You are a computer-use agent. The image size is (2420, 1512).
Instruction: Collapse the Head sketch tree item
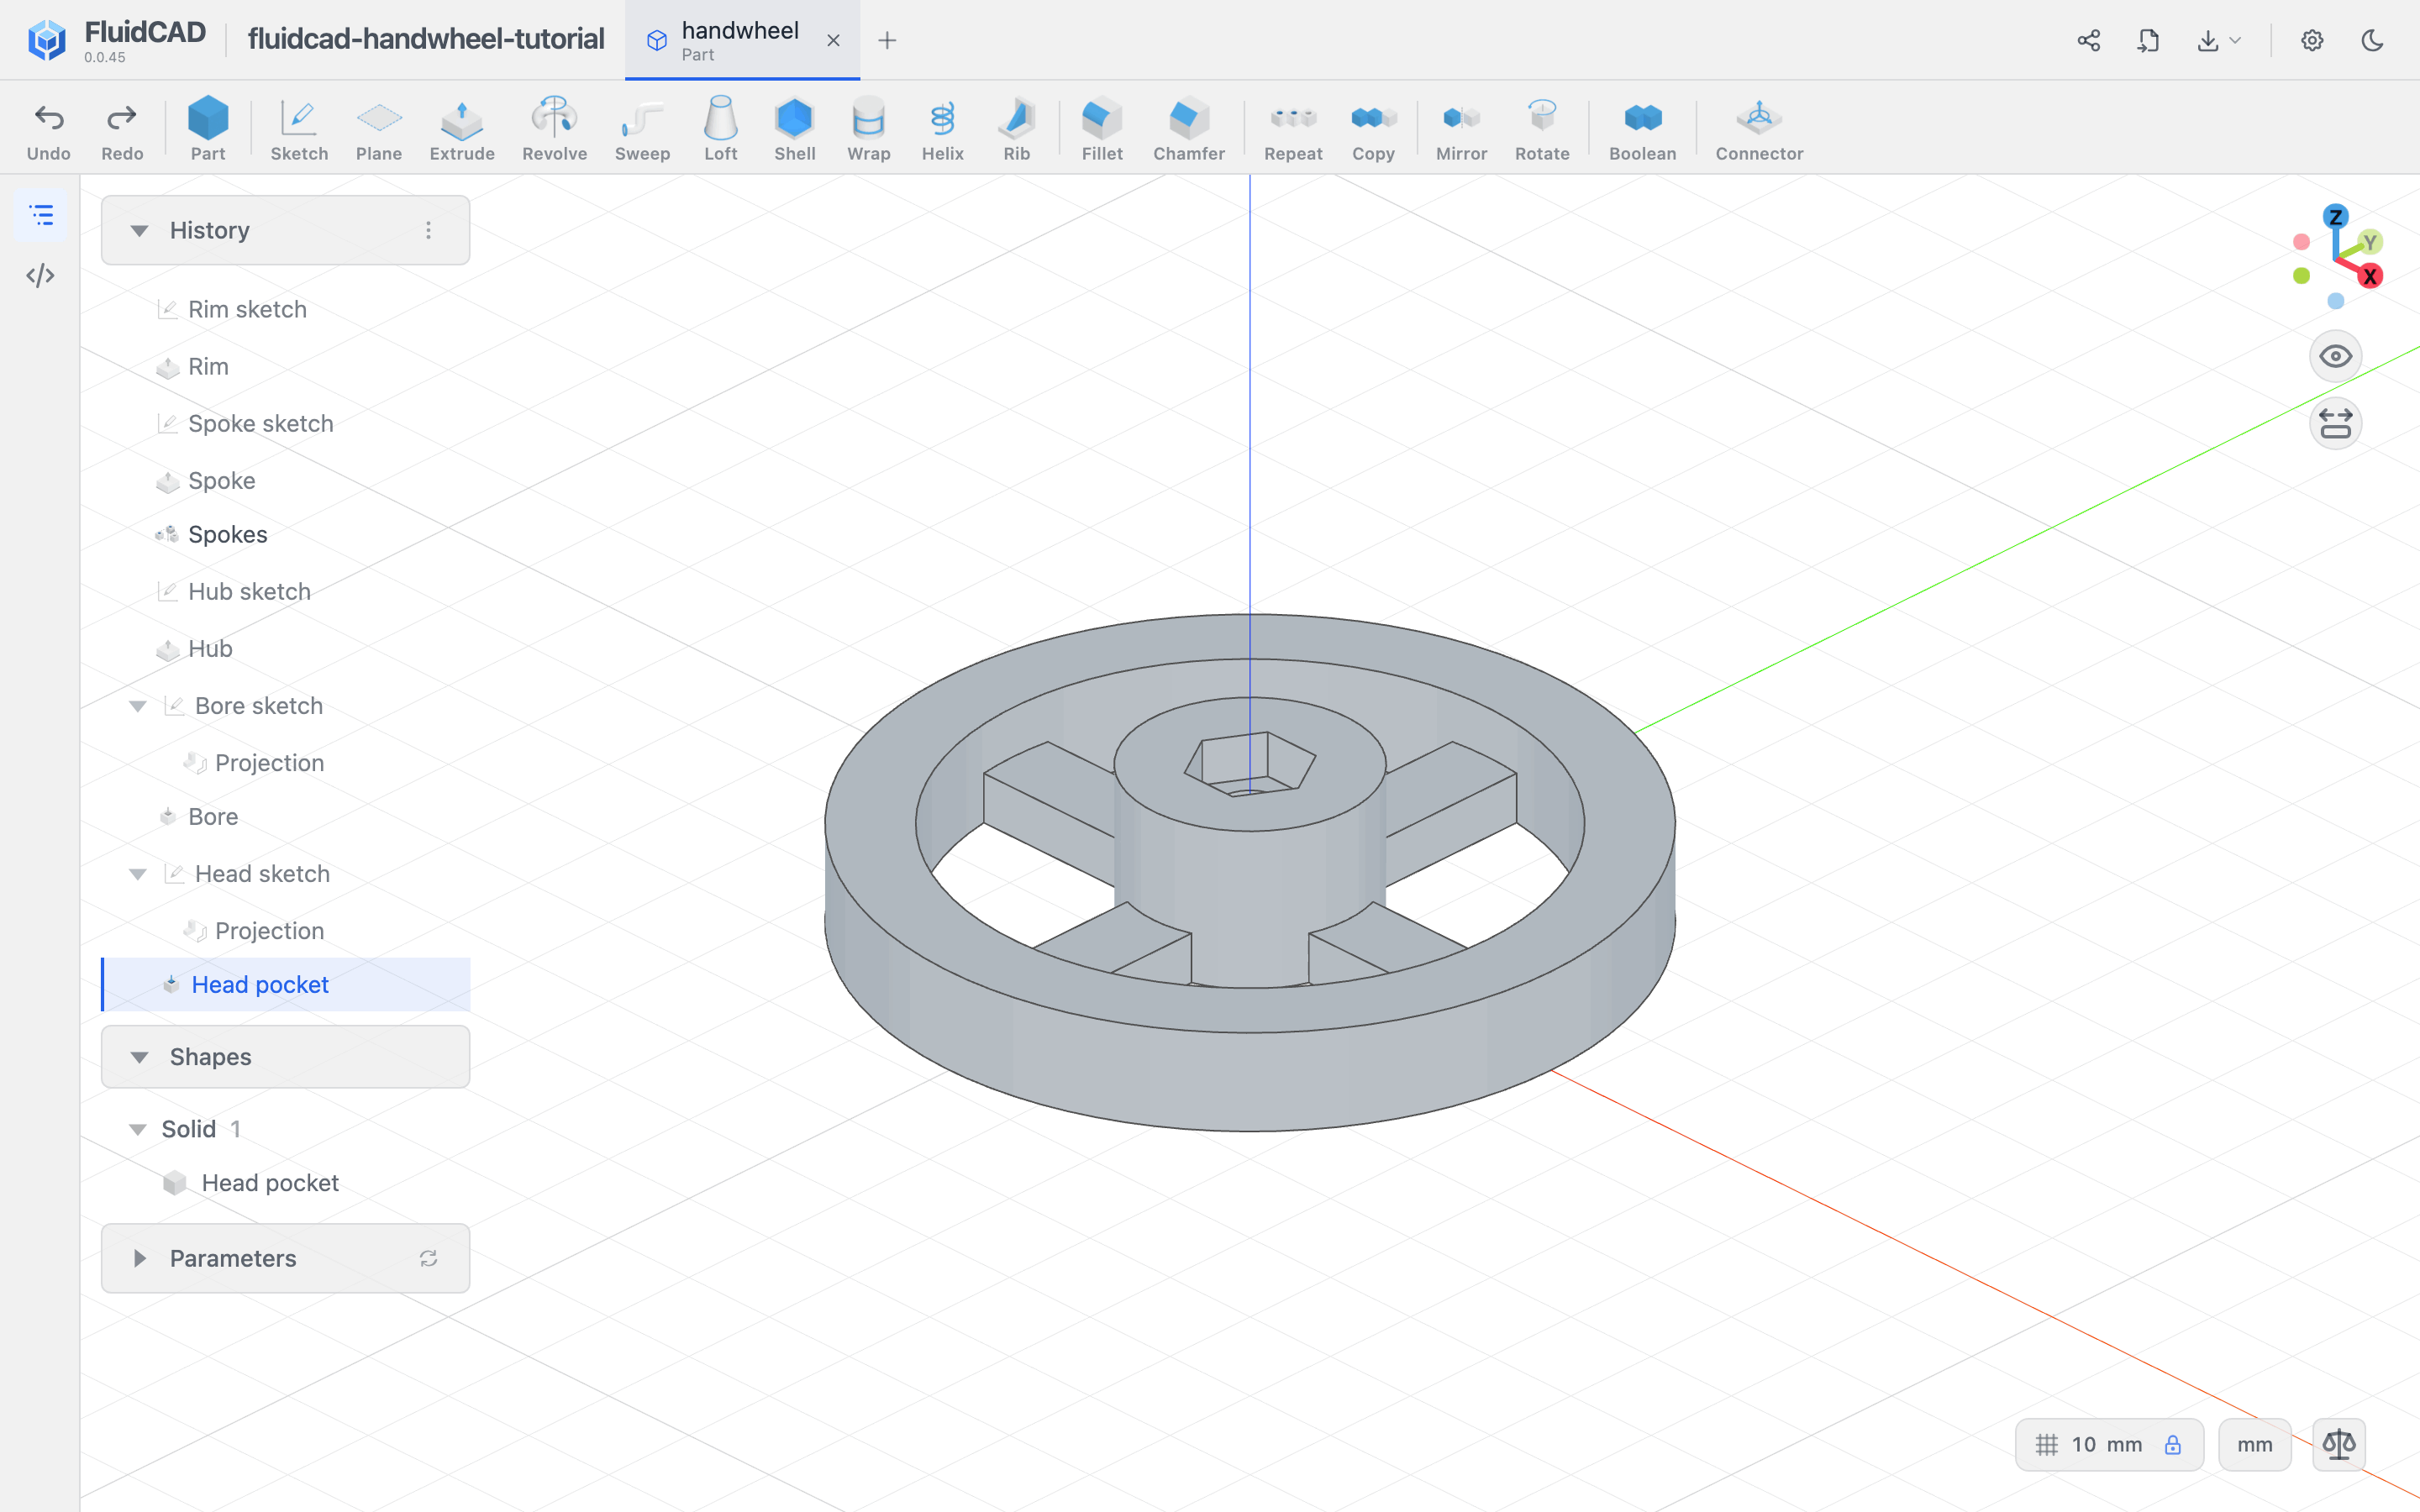(x=138, y=874)
